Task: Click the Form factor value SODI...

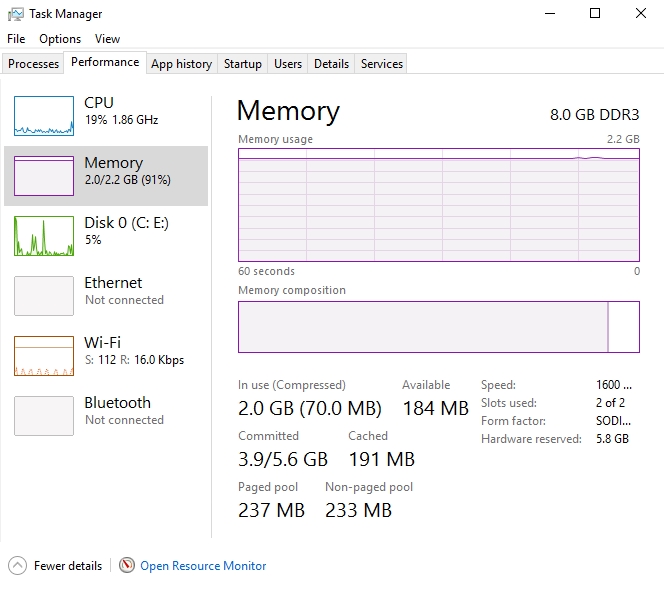Action: [x=613, y=421]
